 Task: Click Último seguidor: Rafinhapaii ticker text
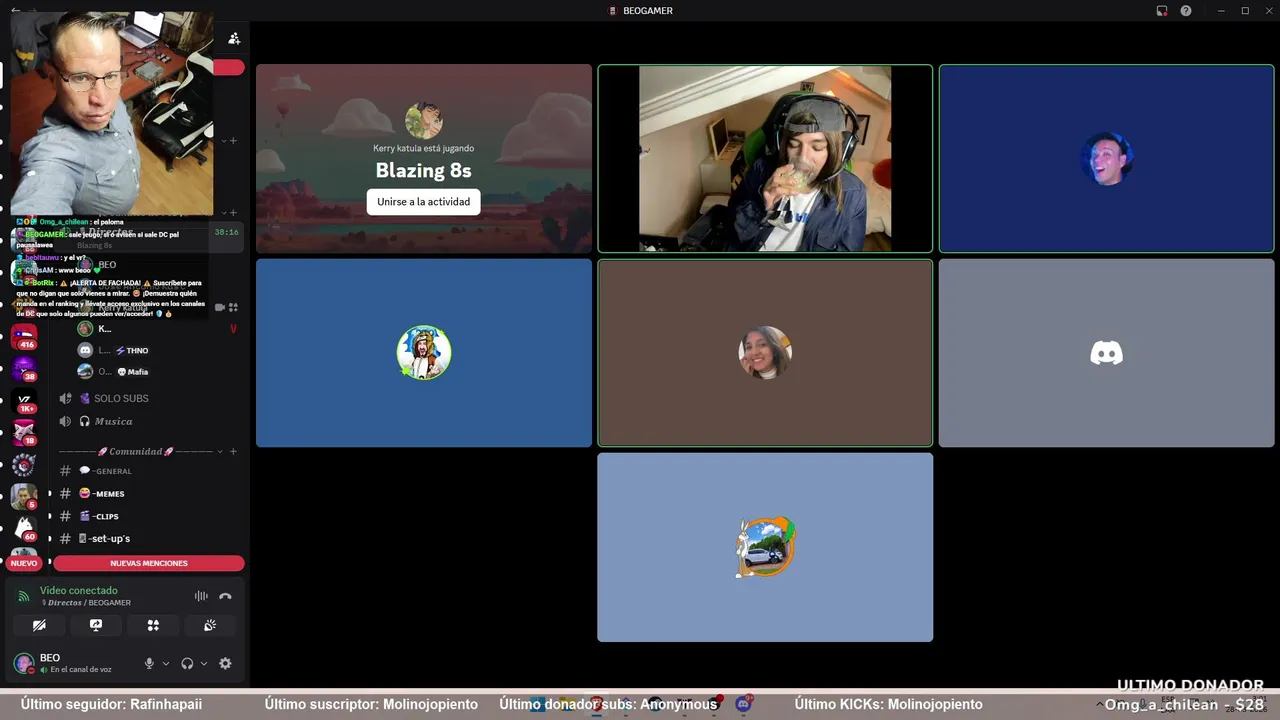111,704
